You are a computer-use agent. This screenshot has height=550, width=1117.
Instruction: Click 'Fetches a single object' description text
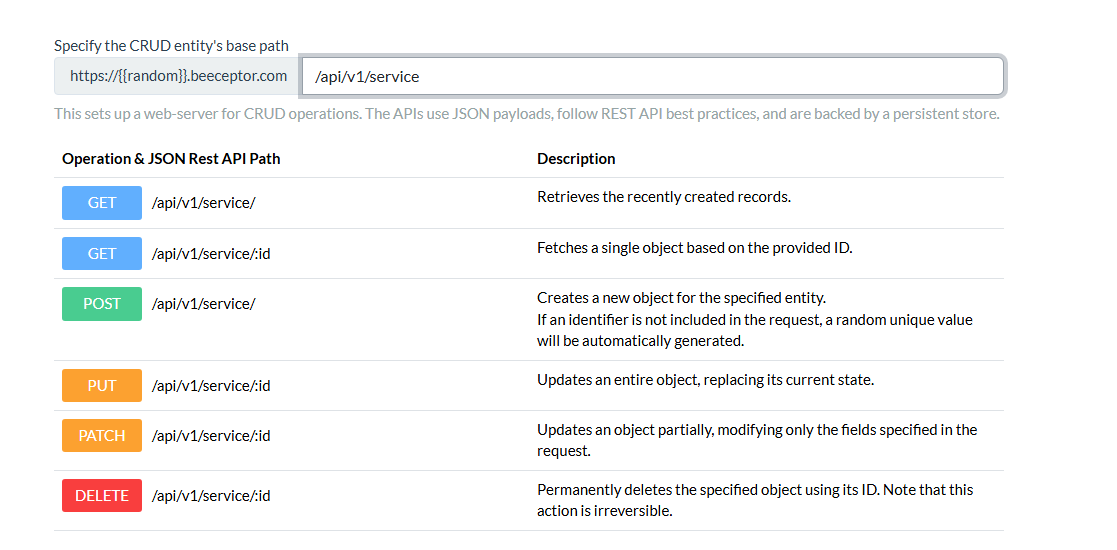click(695, 248)
